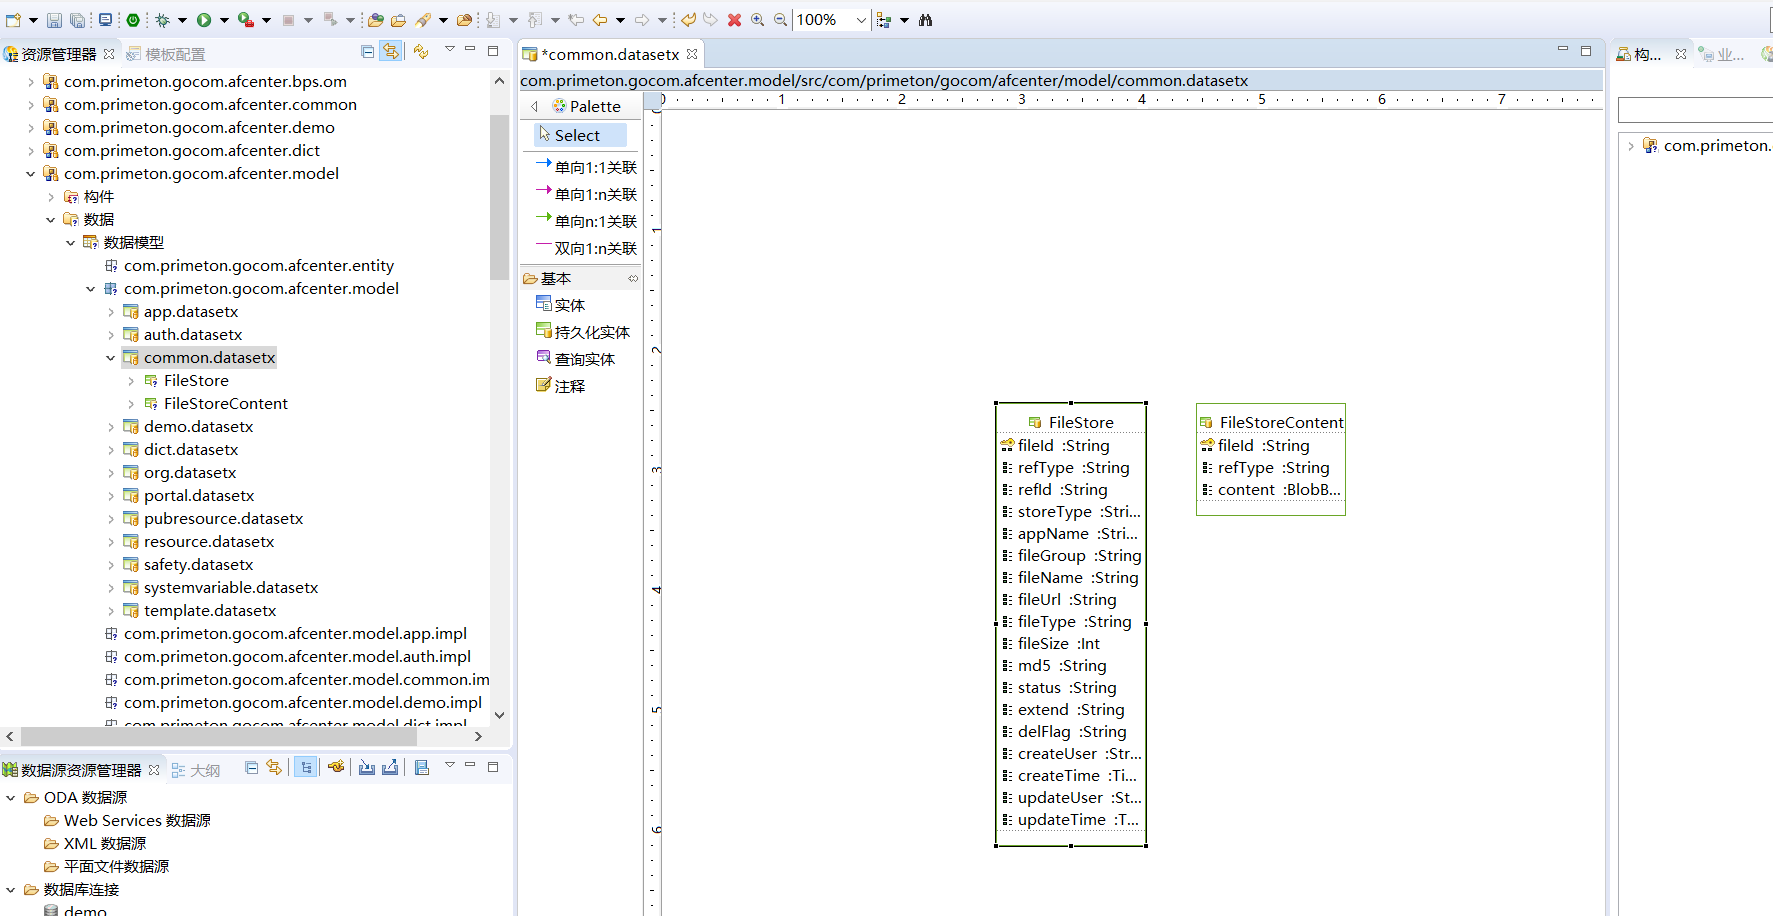Click collapse all in 资源管理器 panel
The width and height of the screenshot is (1773, 916).
pyautogui.click(x=367, y=52)
